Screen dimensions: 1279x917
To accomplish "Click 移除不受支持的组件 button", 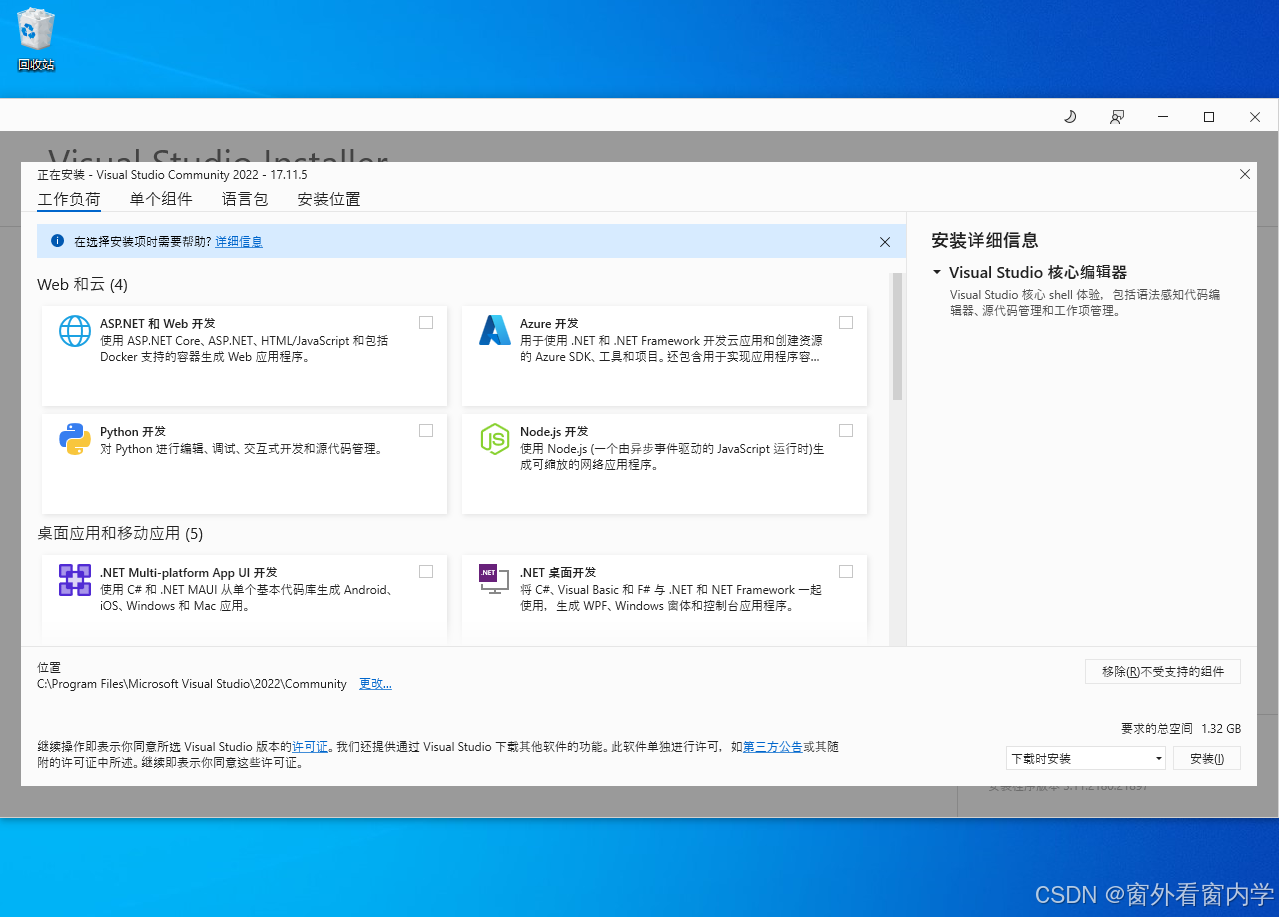I will point(1163,671).
